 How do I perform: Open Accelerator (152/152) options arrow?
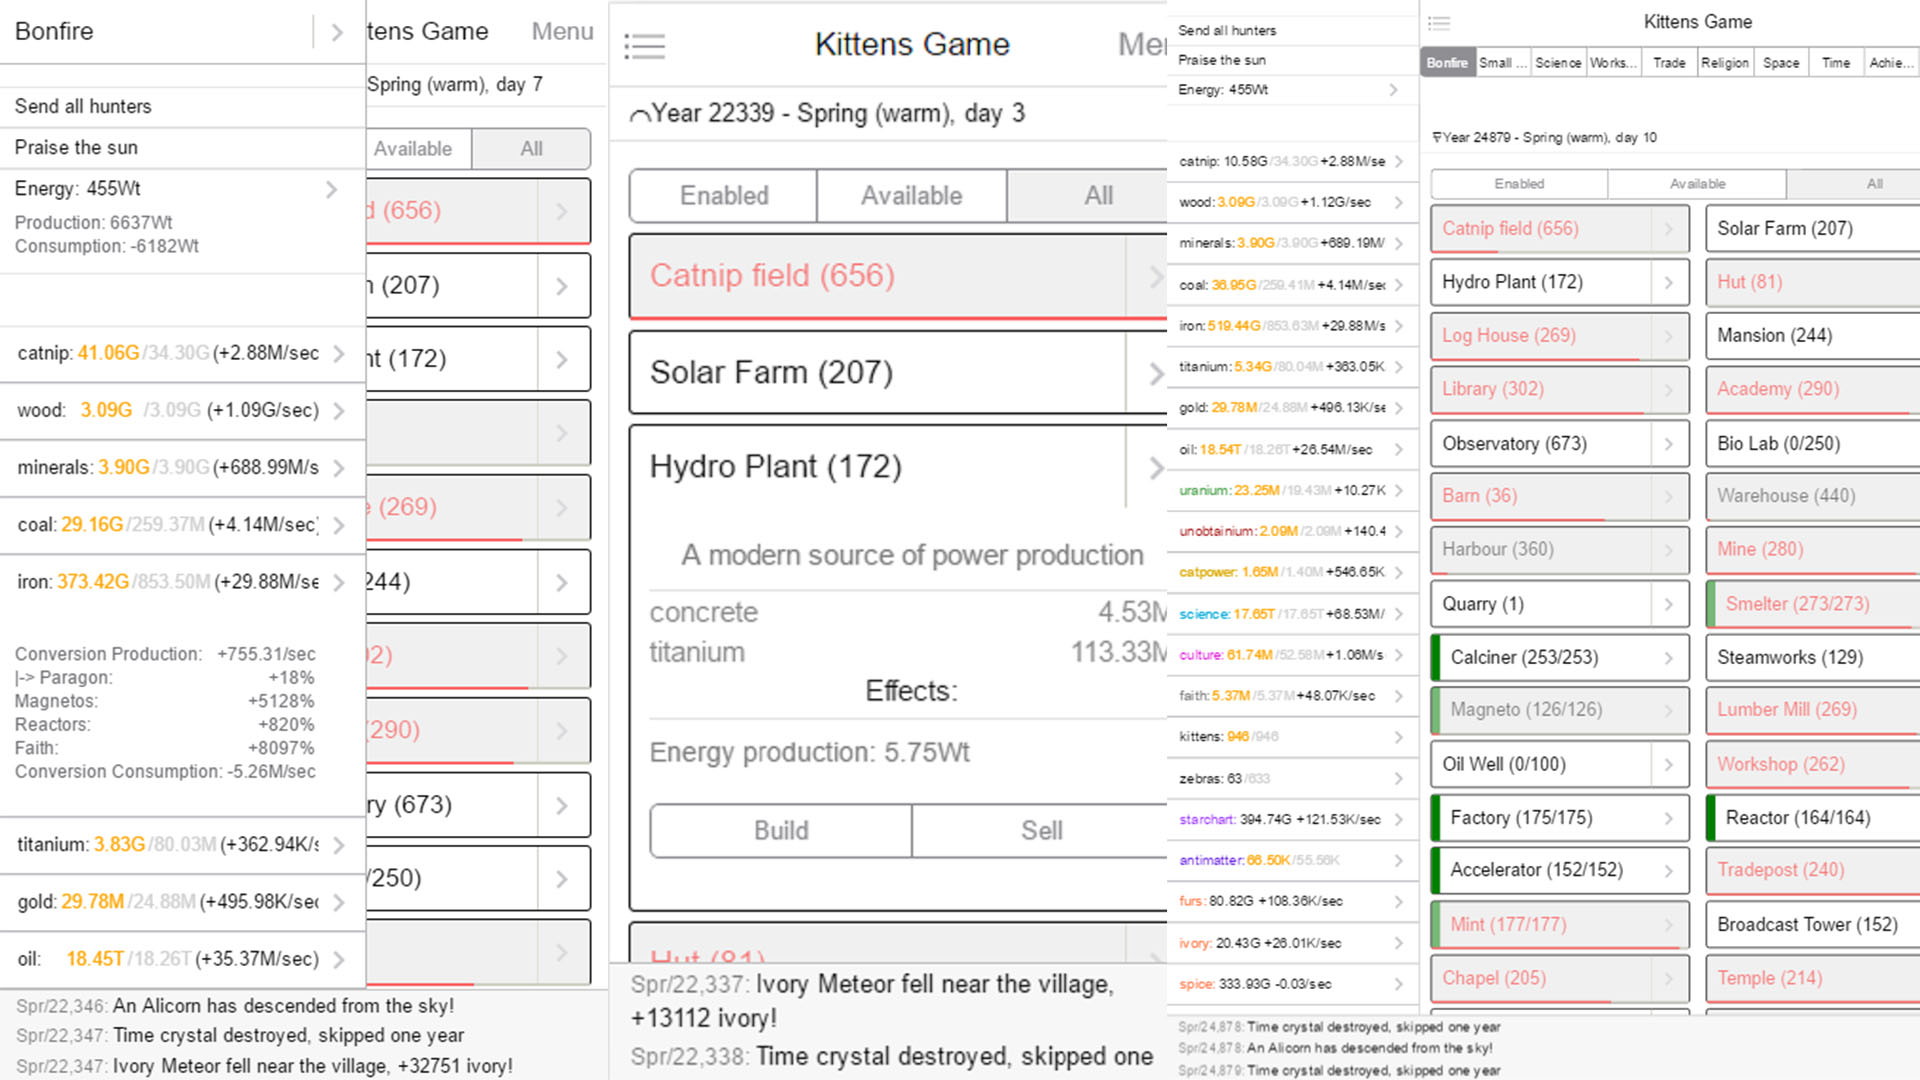click(x=1669, y=871)
